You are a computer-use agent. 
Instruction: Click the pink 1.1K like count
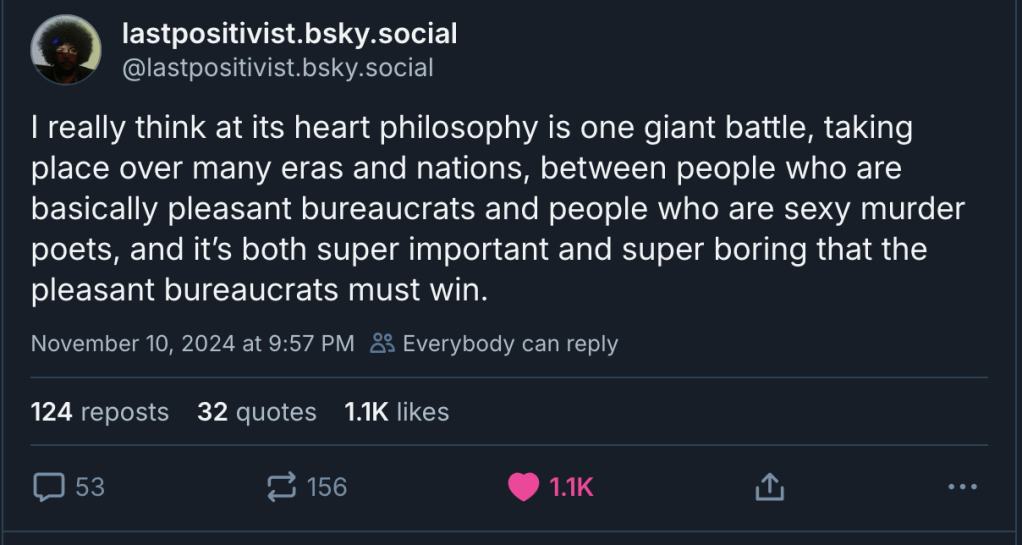572,487
